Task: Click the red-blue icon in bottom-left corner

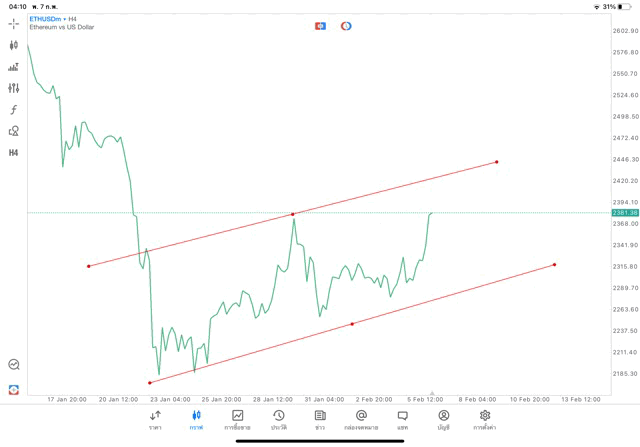Action: (x=14, y=389)
